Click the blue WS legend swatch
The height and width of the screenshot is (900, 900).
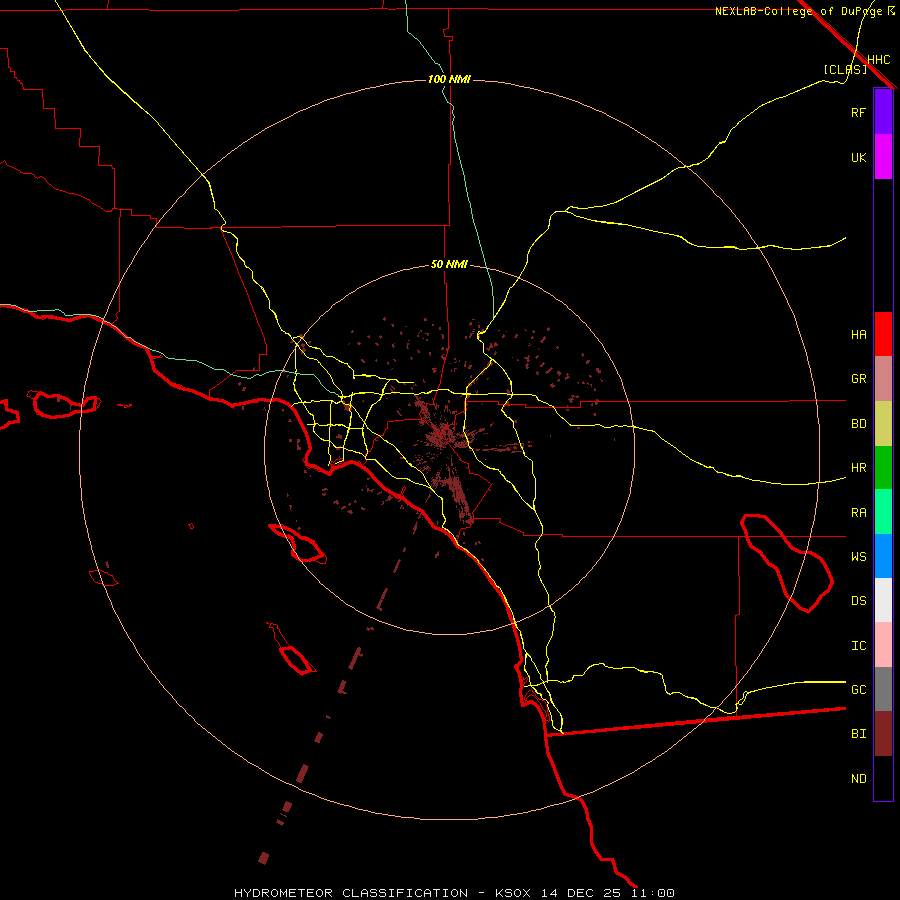(883, 556)
